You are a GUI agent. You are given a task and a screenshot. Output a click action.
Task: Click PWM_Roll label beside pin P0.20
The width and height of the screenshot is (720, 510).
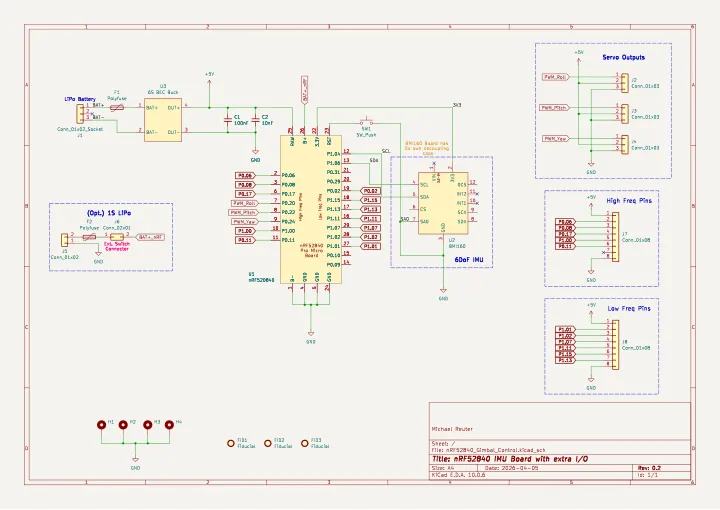(x=245, y=203)
